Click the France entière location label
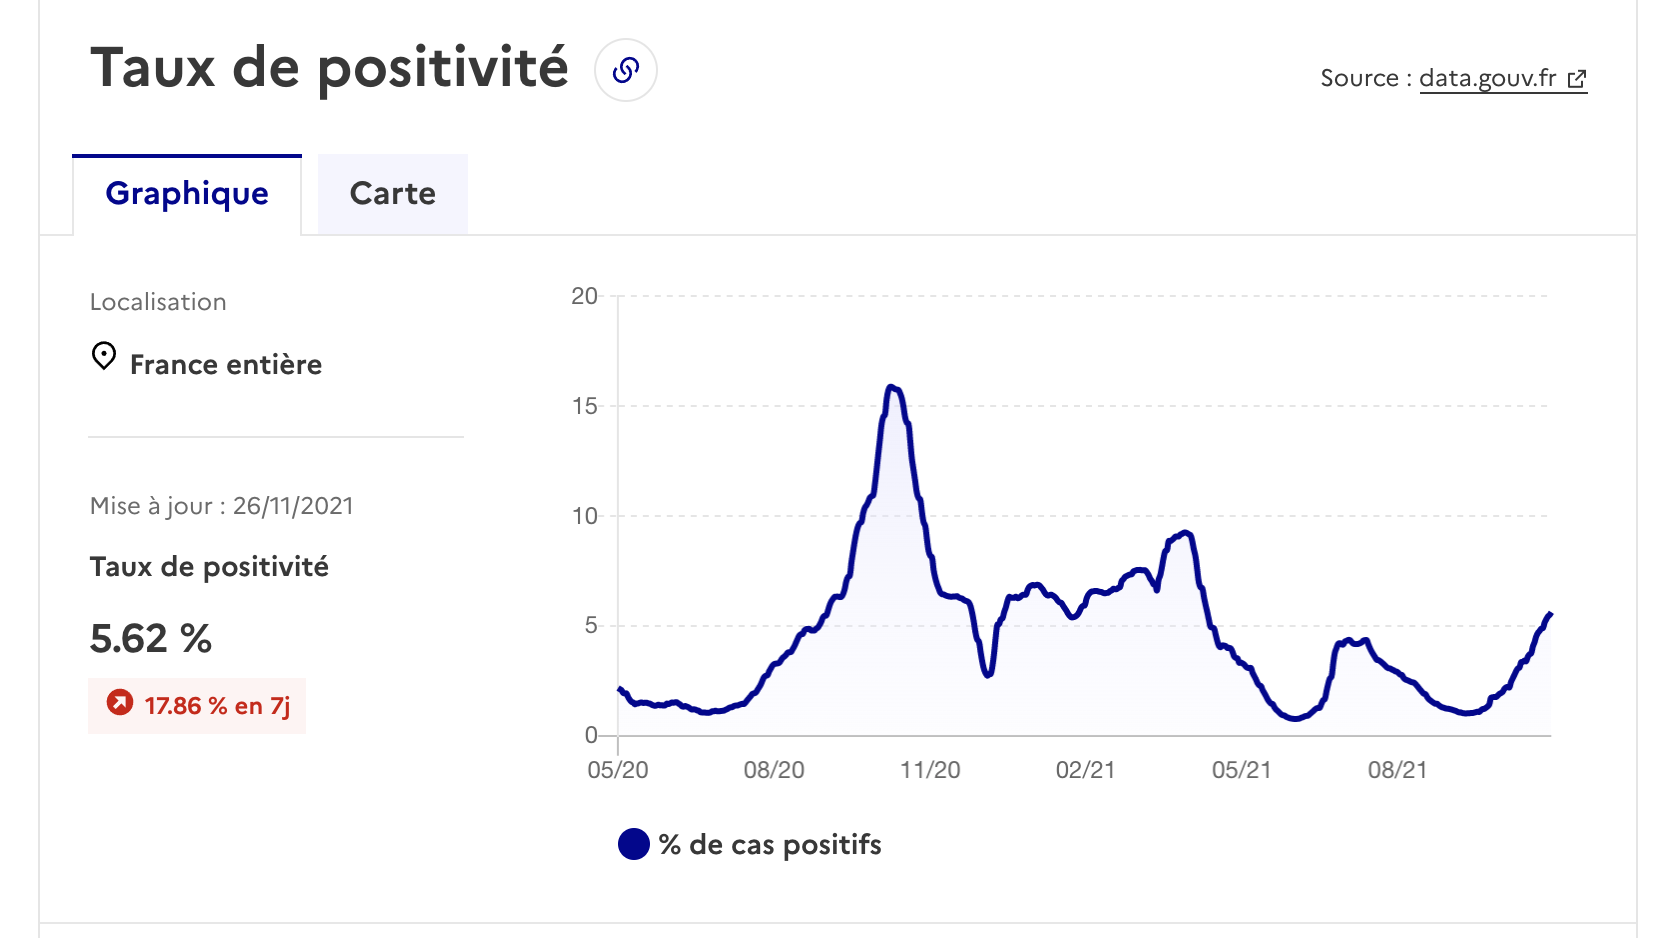The height and width of the screenshot is (938, 1670). (x=226, y=364)
